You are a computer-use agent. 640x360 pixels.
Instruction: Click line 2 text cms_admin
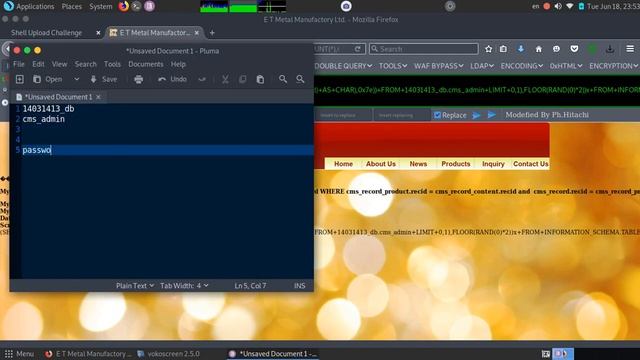pyautogui.click(x=43, y=119)
